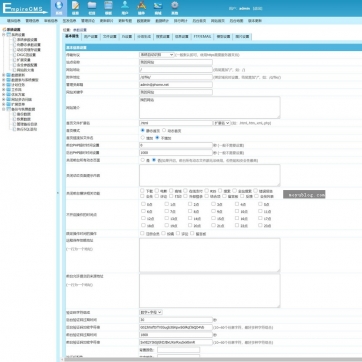This screenshot has width=362, height=362.
Task: Open 安全参数配置 in the tree
Action: point(27,65)
